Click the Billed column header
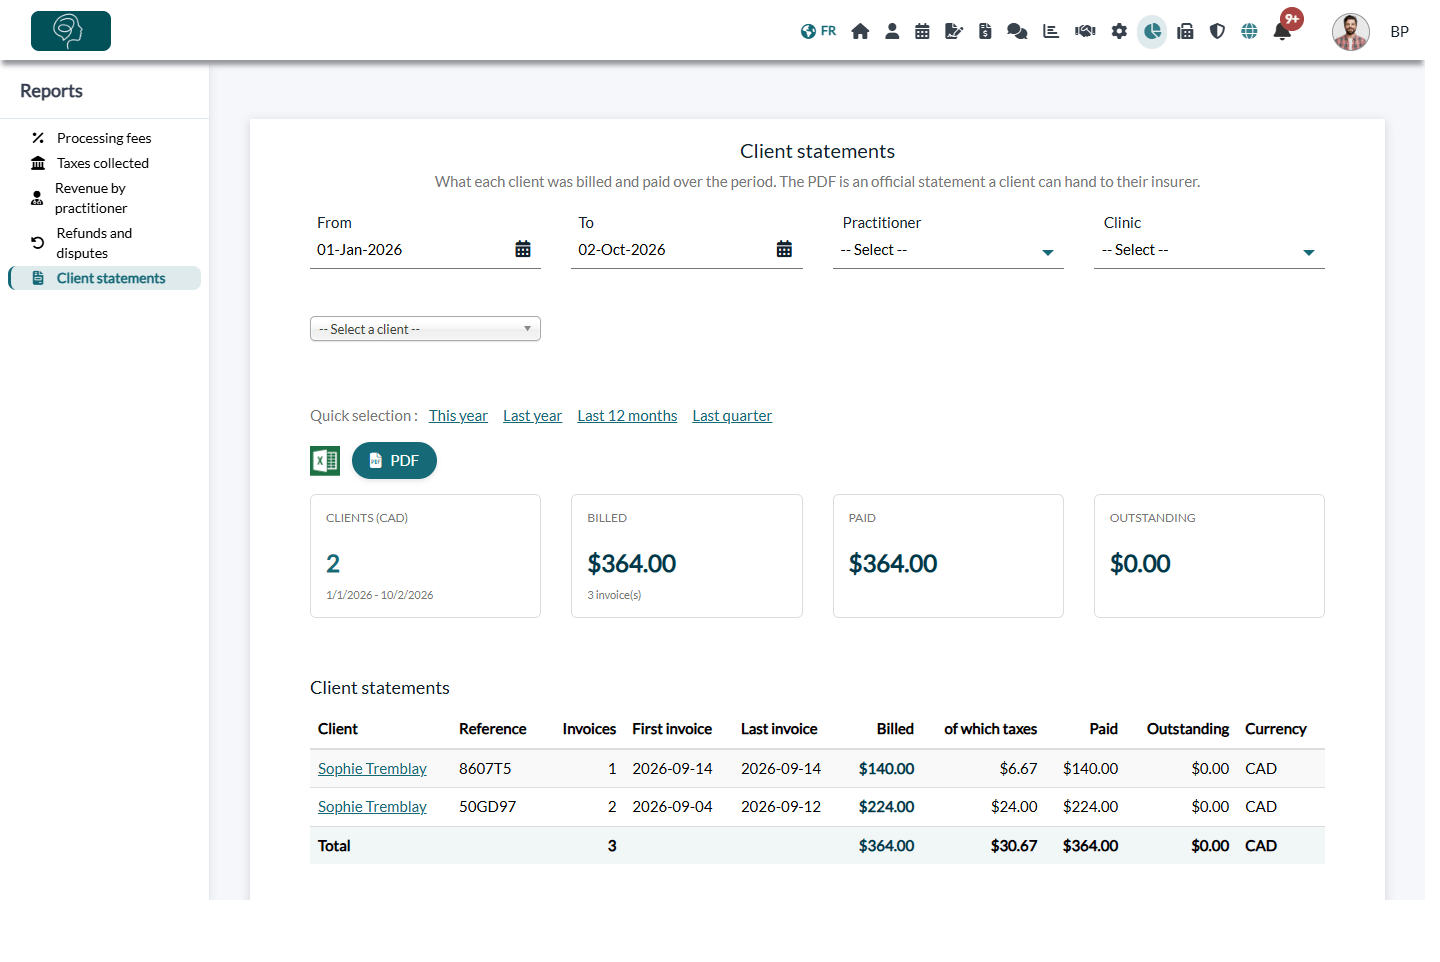The height and width of the screenshot is (962, 1440). pyautogui.click(x=895, y=729)
